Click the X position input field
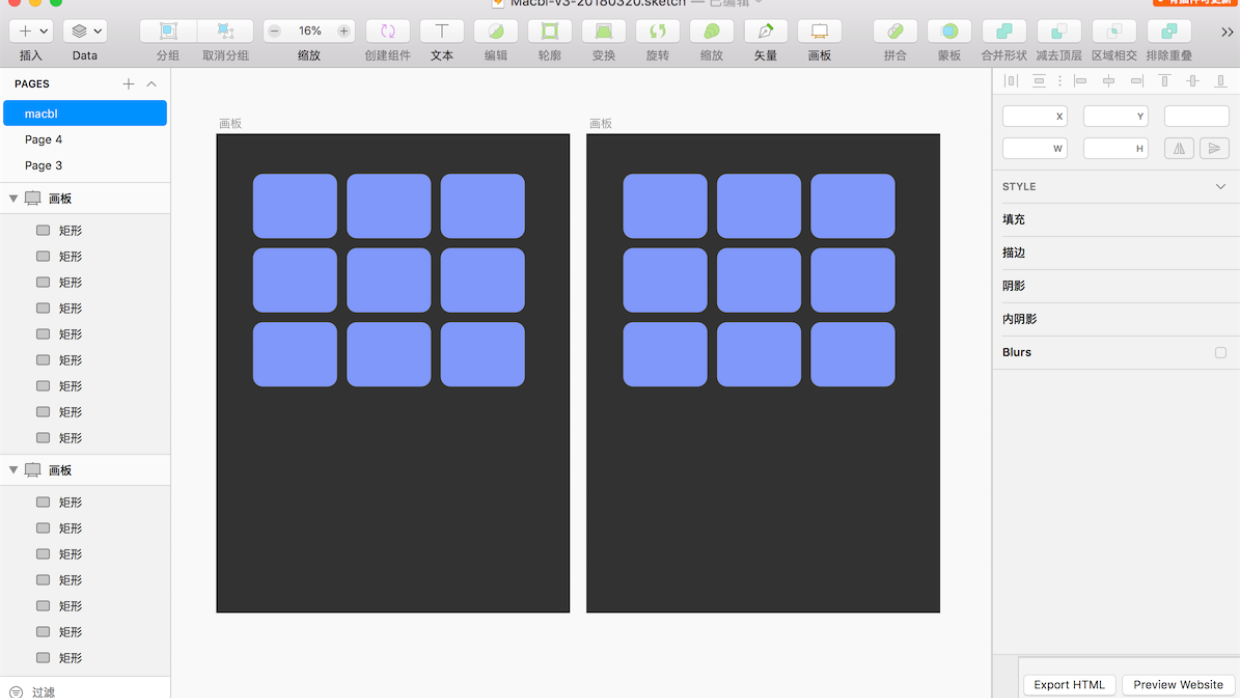The height and width of the screenshot is (698, 1240). 1035,116
